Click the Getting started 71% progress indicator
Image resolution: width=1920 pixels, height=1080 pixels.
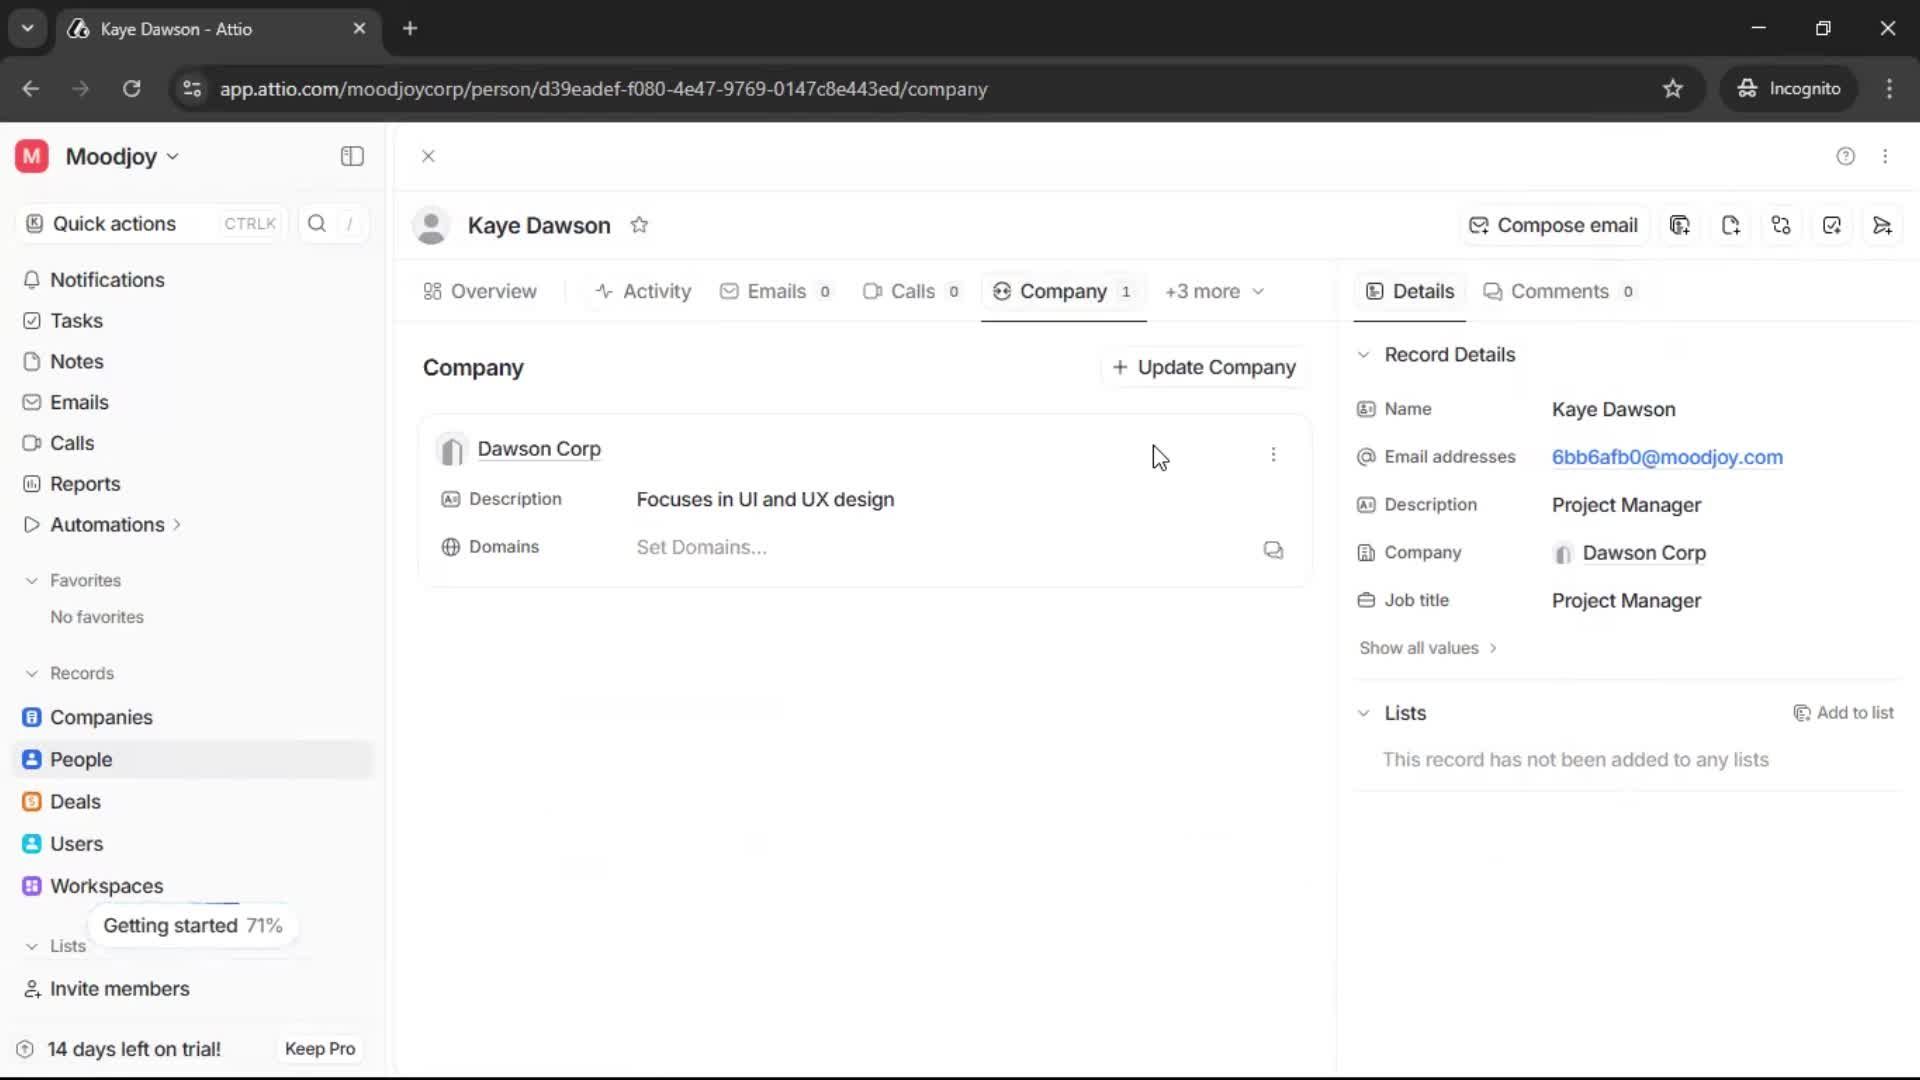click(192, 925)
